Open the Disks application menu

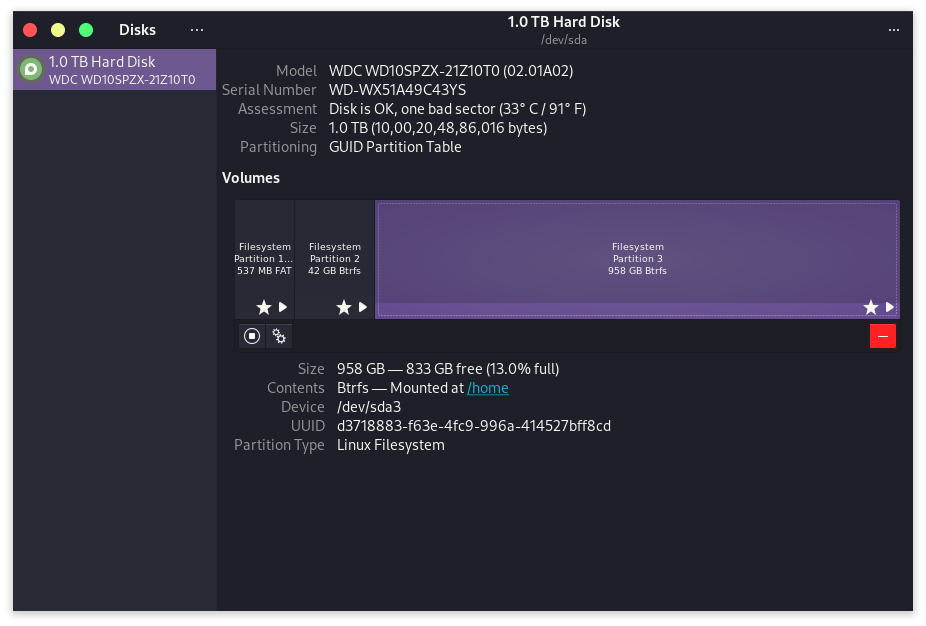tap(196, 30)
